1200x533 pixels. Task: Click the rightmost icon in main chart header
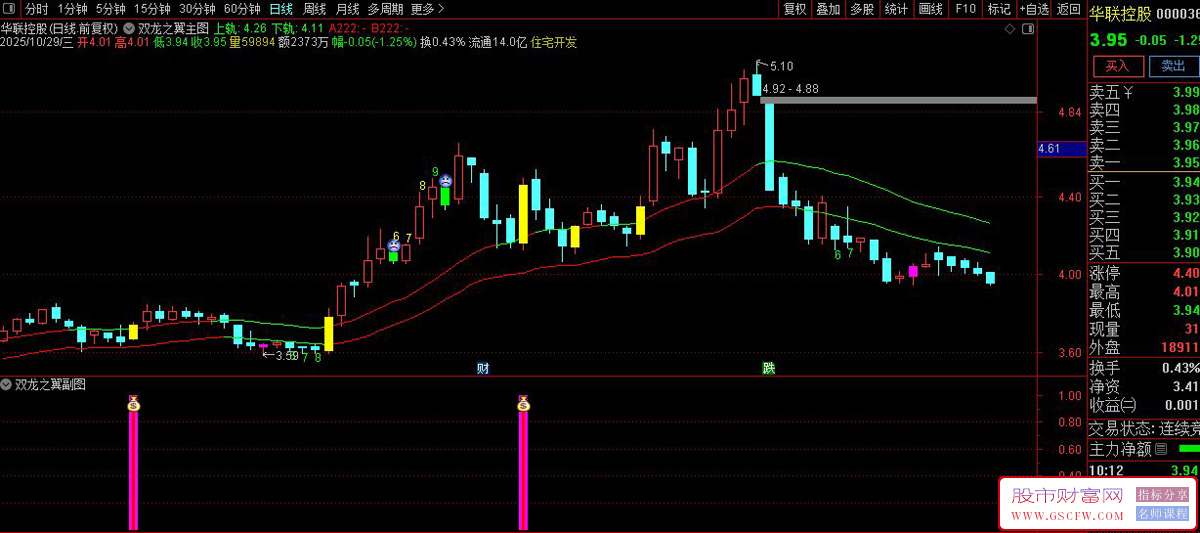1028,30
